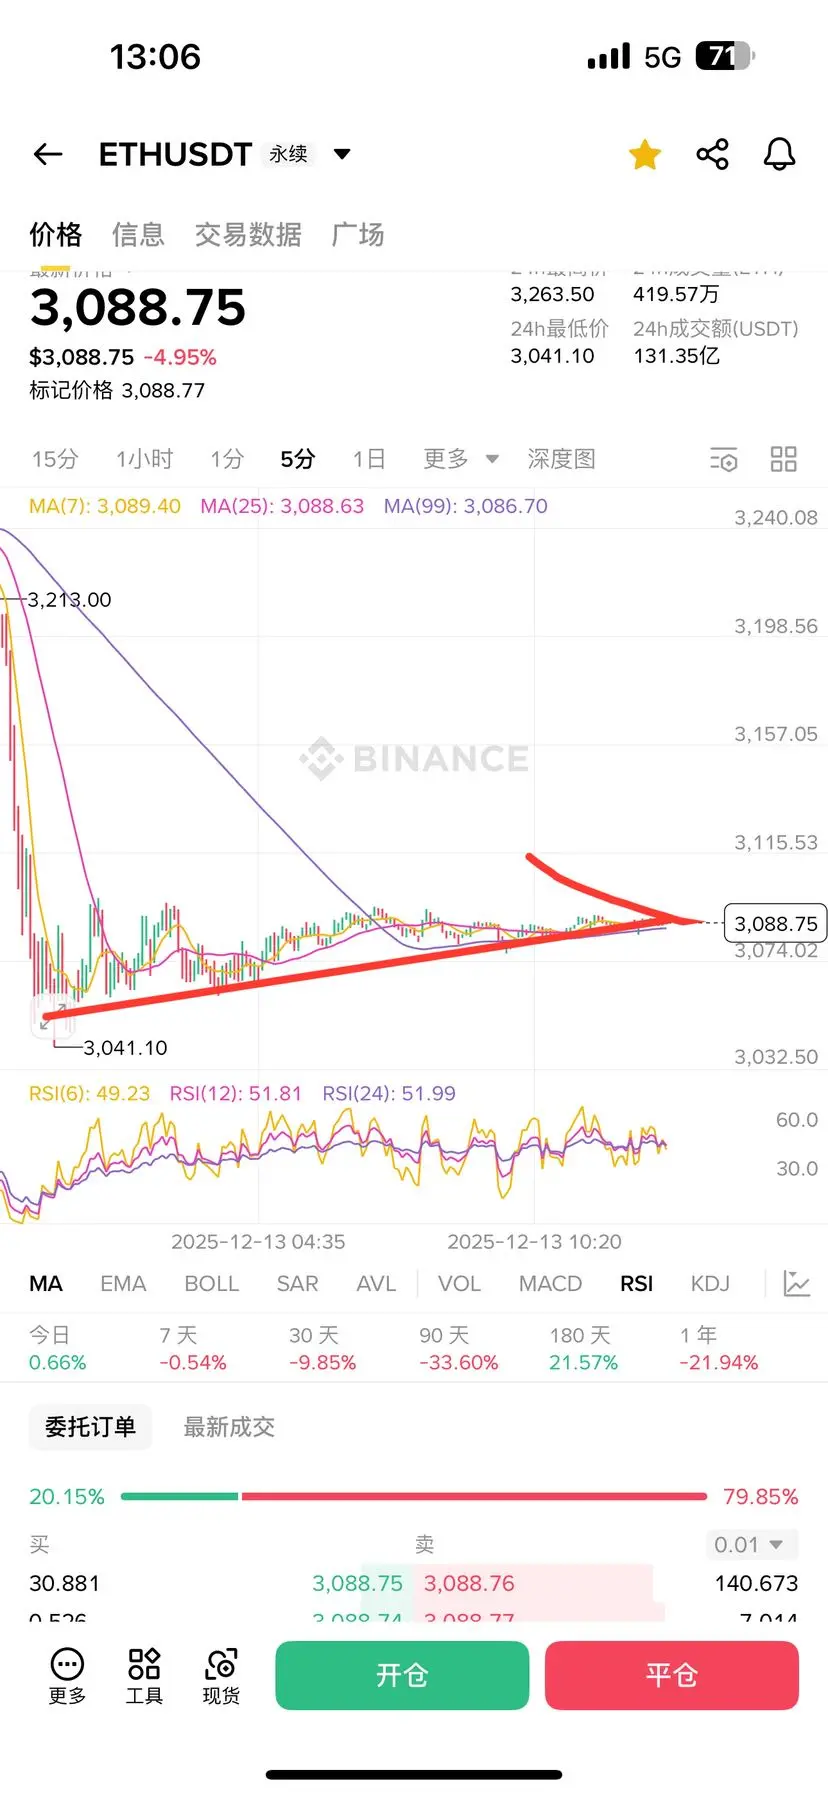The image size is (828, 1795).
Task: Click the RSI(6): 49.23 legend
Action: click(89, 1093)
